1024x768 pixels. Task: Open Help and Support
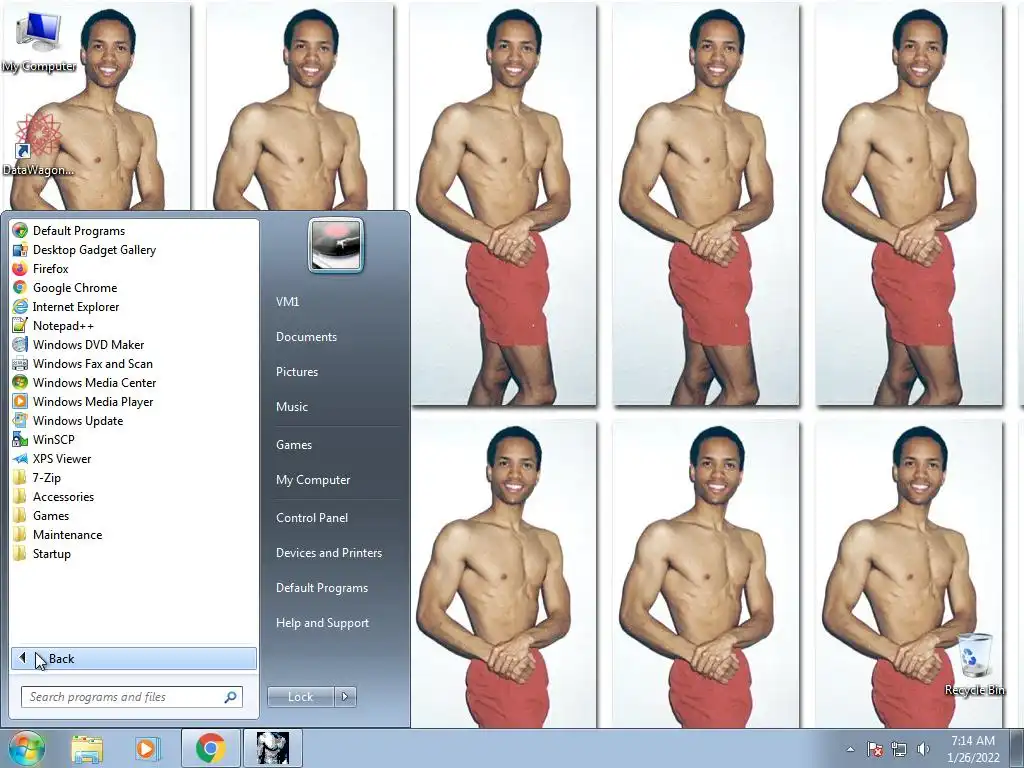(322, 622)
